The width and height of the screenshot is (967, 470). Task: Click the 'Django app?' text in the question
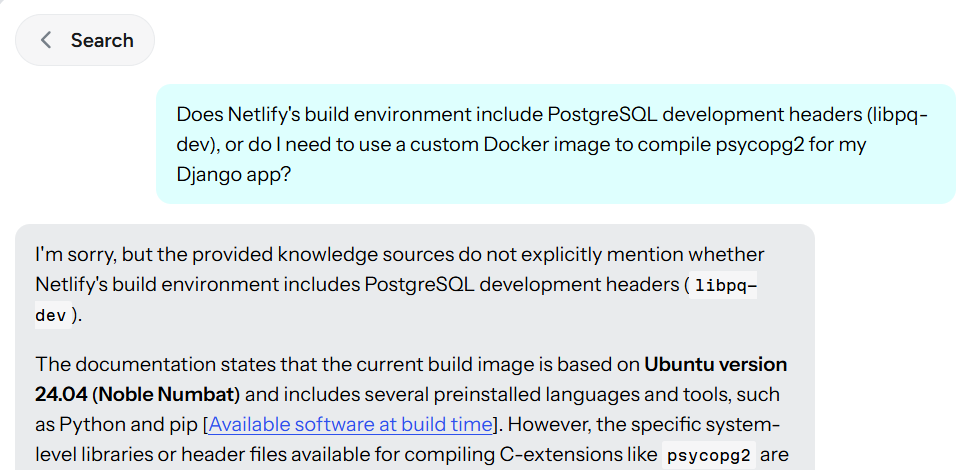233,175
